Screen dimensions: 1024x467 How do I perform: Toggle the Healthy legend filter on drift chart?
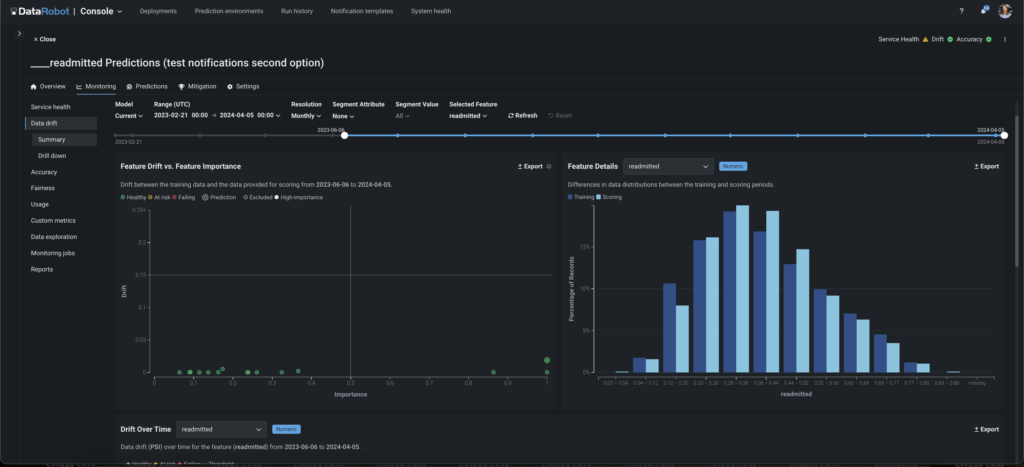[x=134, y=198]
